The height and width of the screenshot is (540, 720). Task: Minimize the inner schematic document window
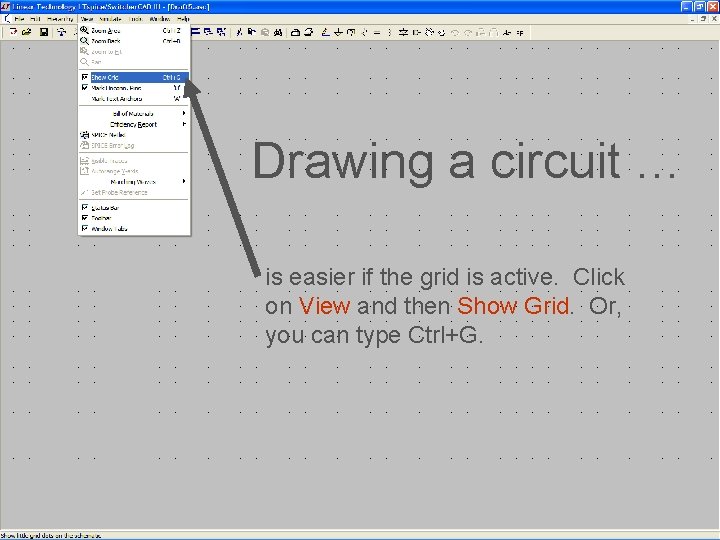pos(693,19)
